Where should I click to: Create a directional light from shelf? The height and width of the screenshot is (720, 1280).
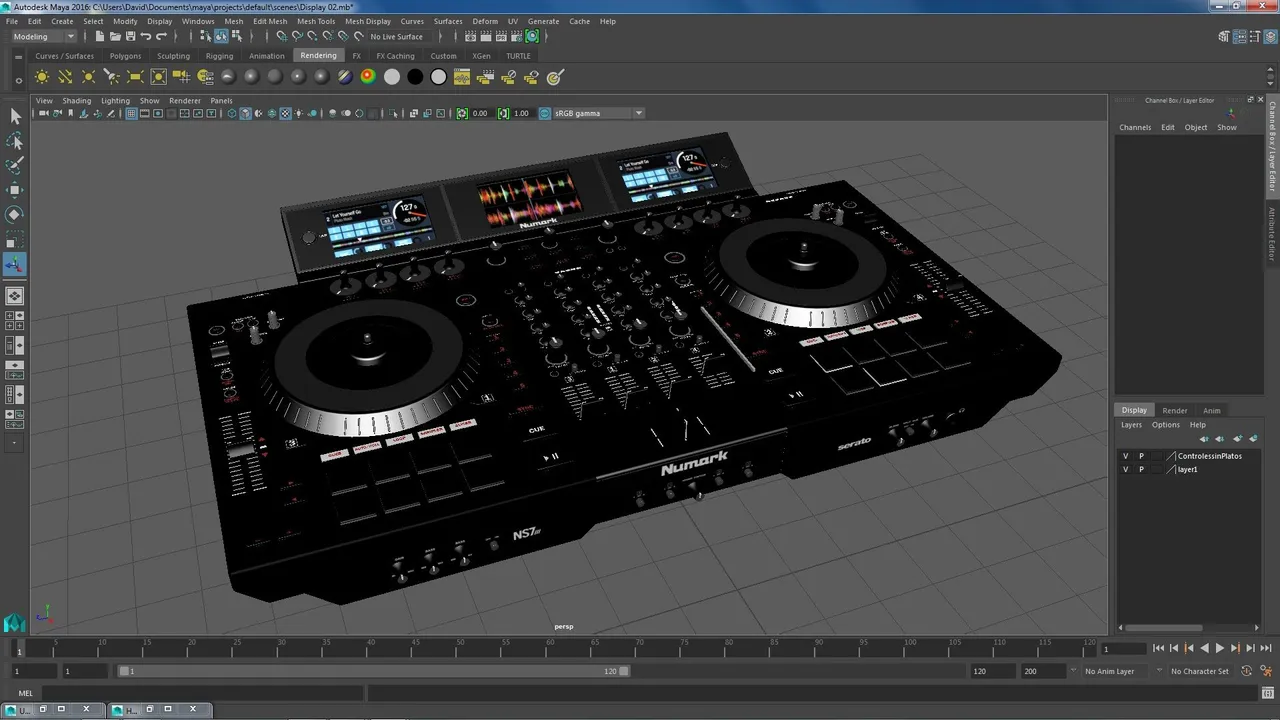pyautogui.click(x=65, y=77)
